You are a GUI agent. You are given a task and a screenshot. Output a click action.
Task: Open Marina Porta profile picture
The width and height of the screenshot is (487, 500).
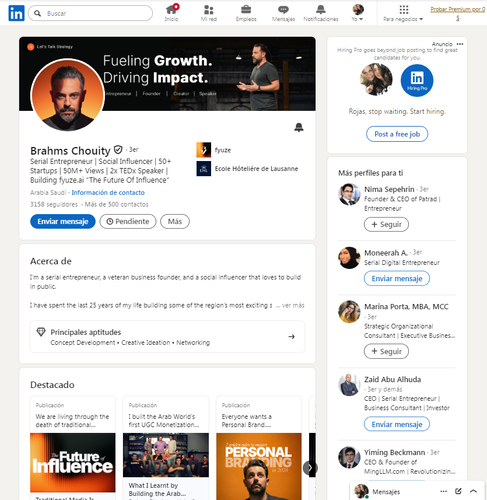[349, 312]
